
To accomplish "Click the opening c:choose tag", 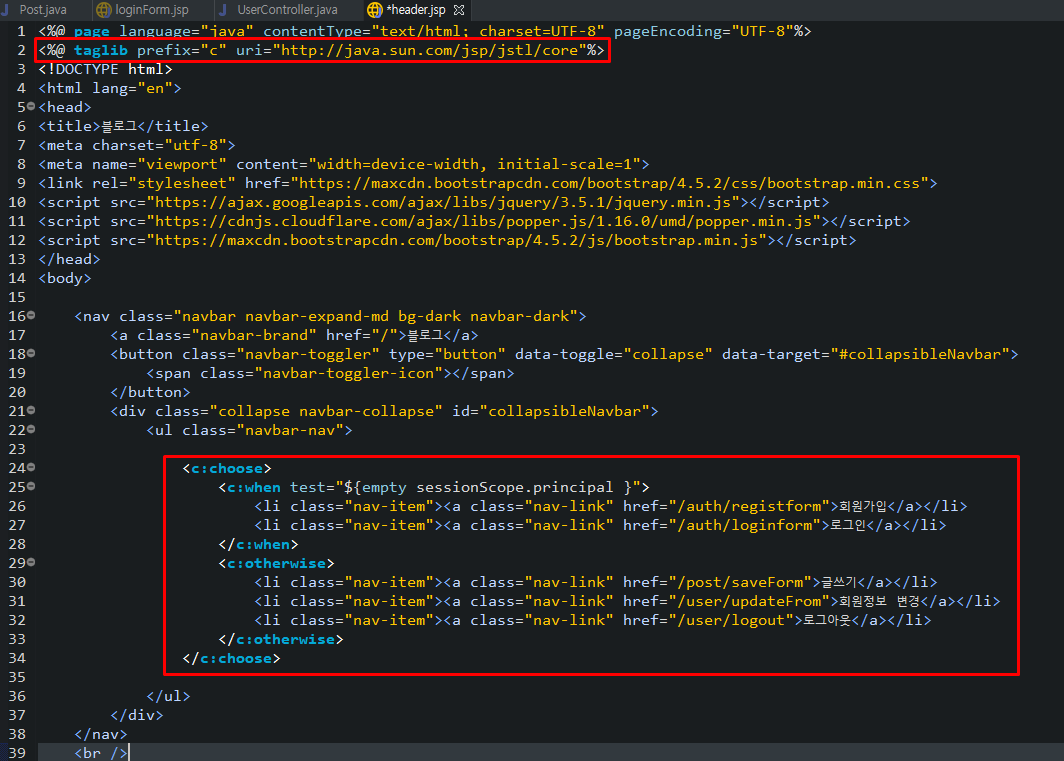I will 227,468.
